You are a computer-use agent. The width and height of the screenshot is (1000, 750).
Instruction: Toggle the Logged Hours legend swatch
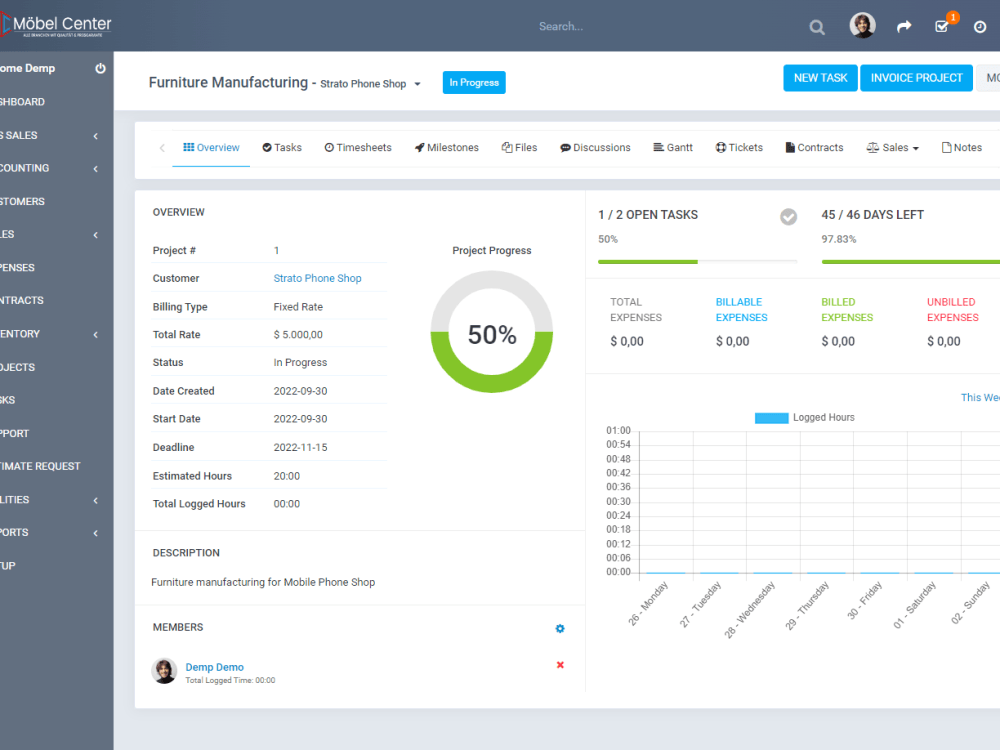(x=771, y=418)
